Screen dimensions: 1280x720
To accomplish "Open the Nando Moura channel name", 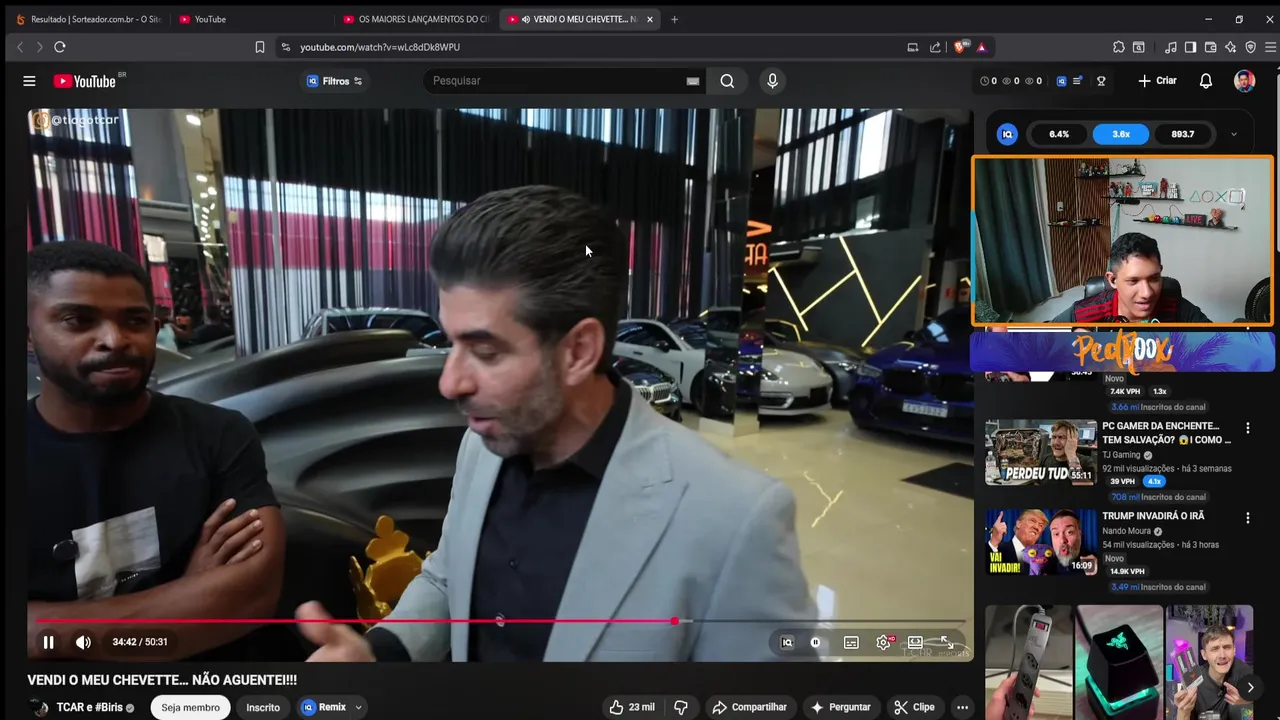I will [x=1126, y=531].
